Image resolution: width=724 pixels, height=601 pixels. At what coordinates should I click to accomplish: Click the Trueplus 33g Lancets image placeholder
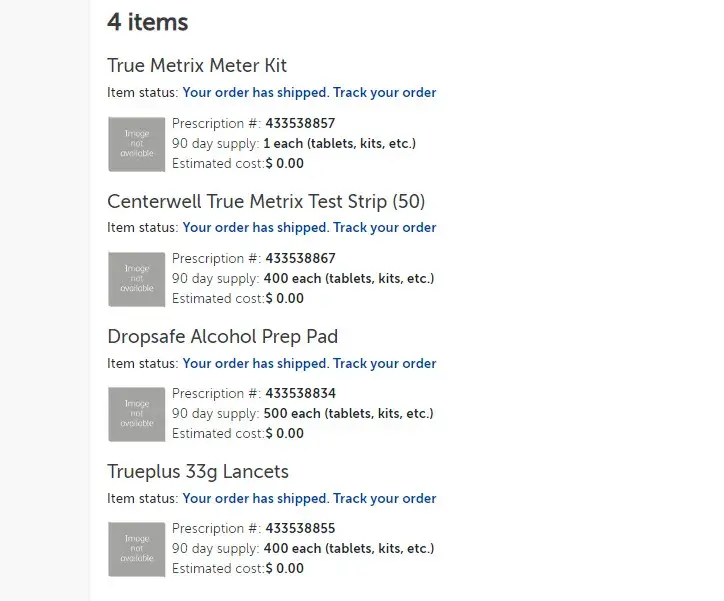click(137, 549)
